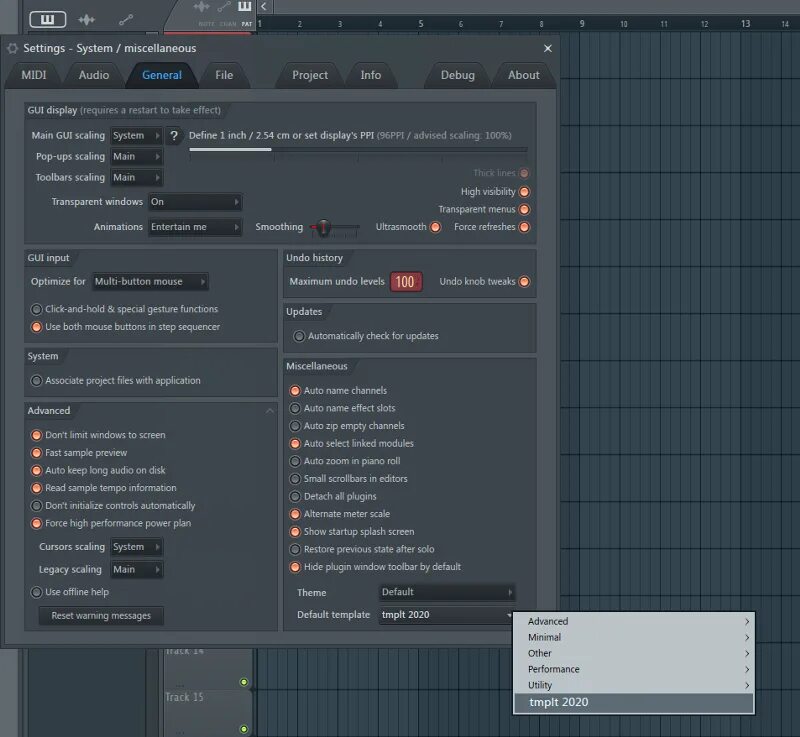Toggle Ultrasmooth option

click(435, 227)
